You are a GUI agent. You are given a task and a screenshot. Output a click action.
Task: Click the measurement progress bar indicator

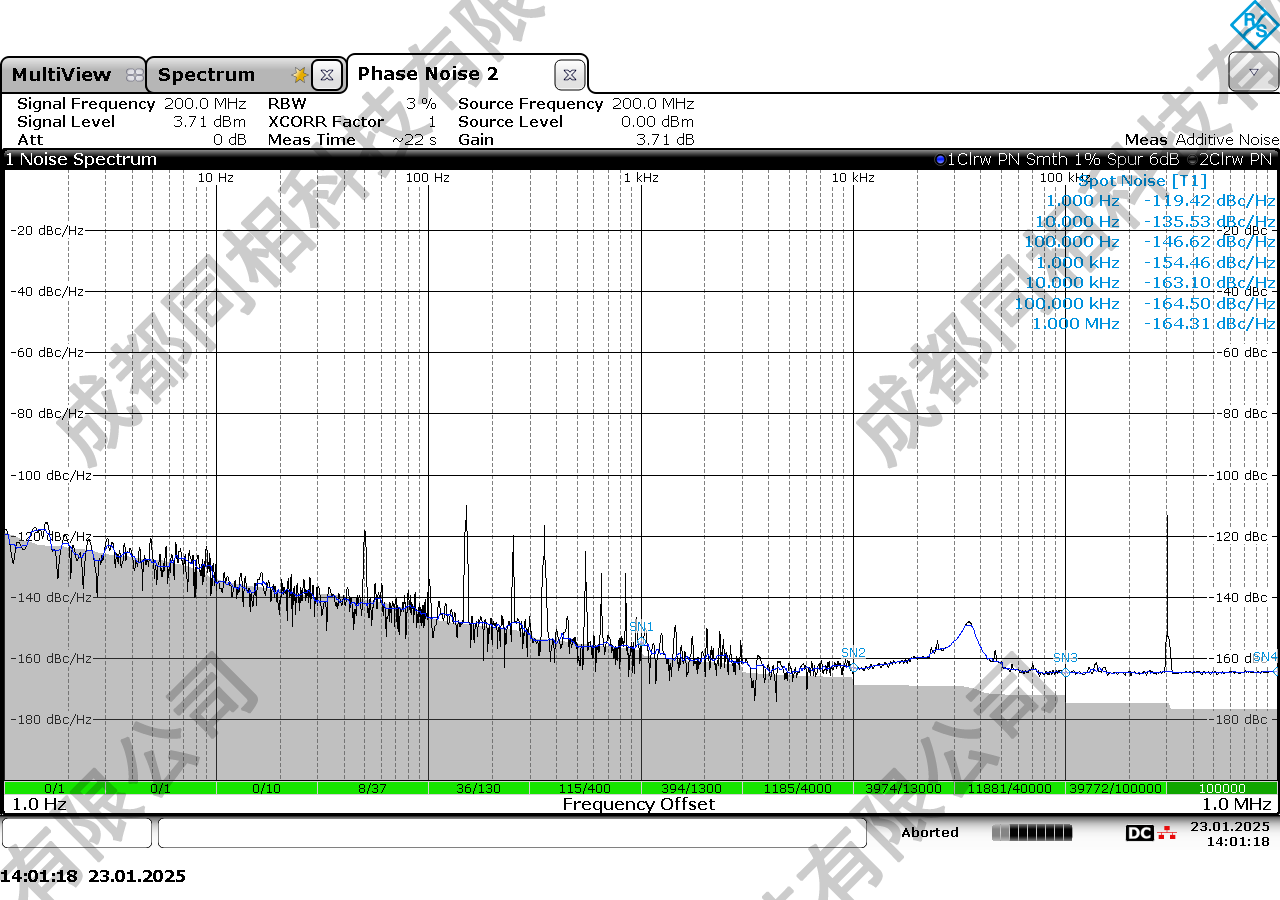(1031, 833)
